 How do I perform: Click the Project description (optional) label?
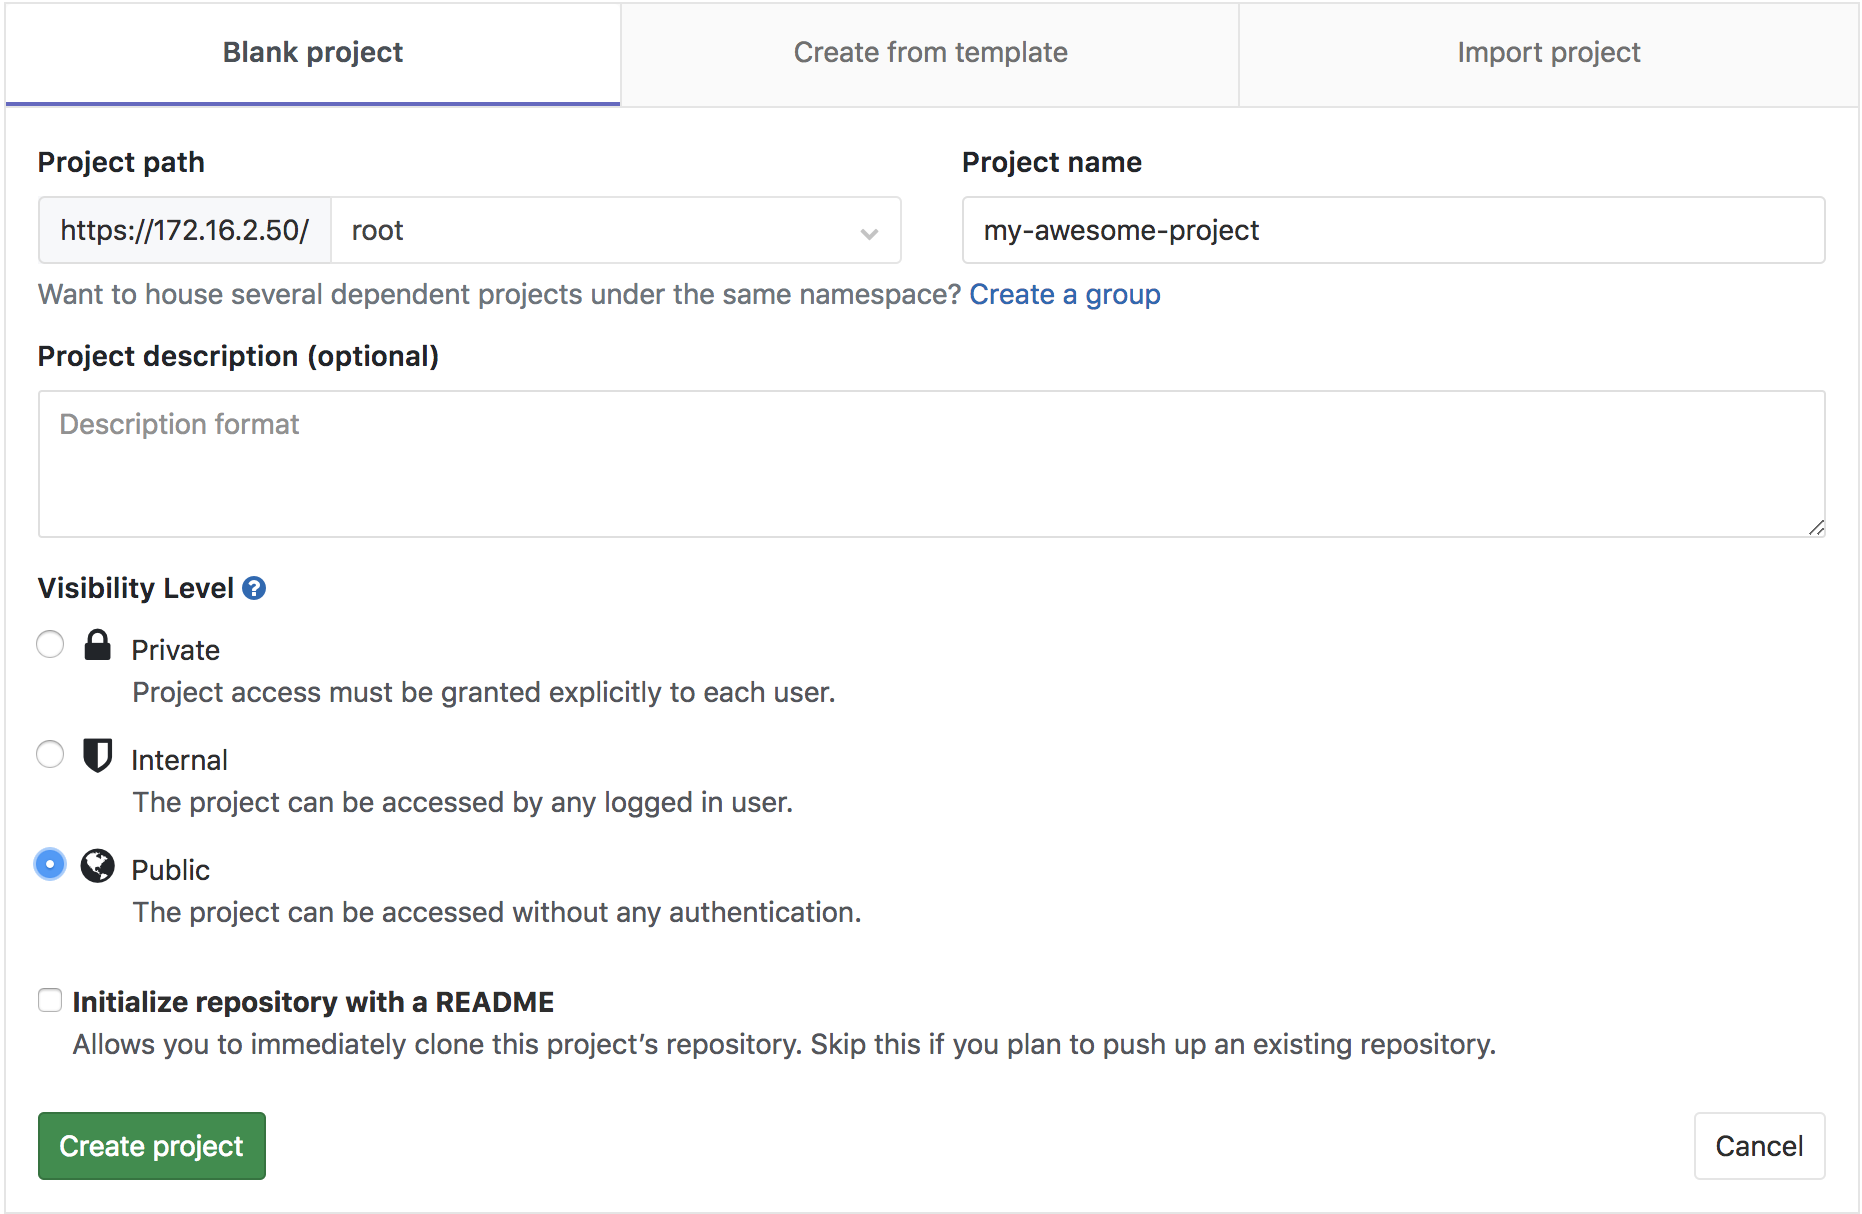click(238, 356)
